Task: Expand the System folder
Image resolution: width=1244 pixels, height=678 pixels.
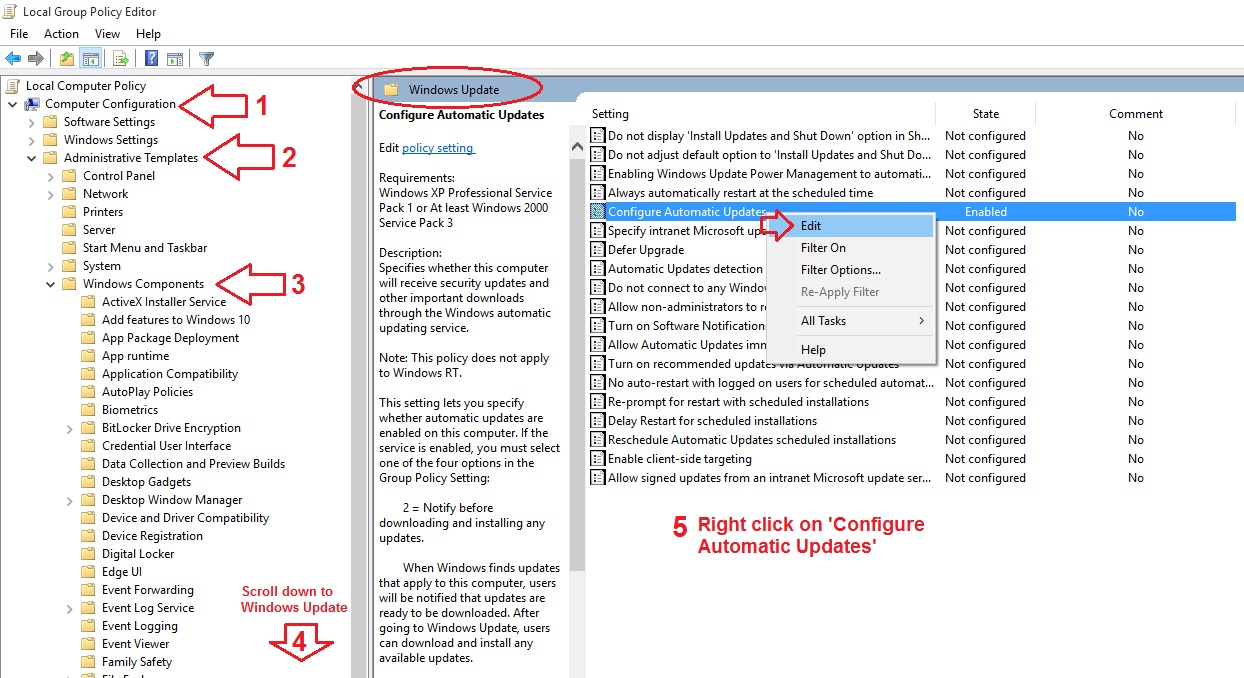Action: coord(51,266)
